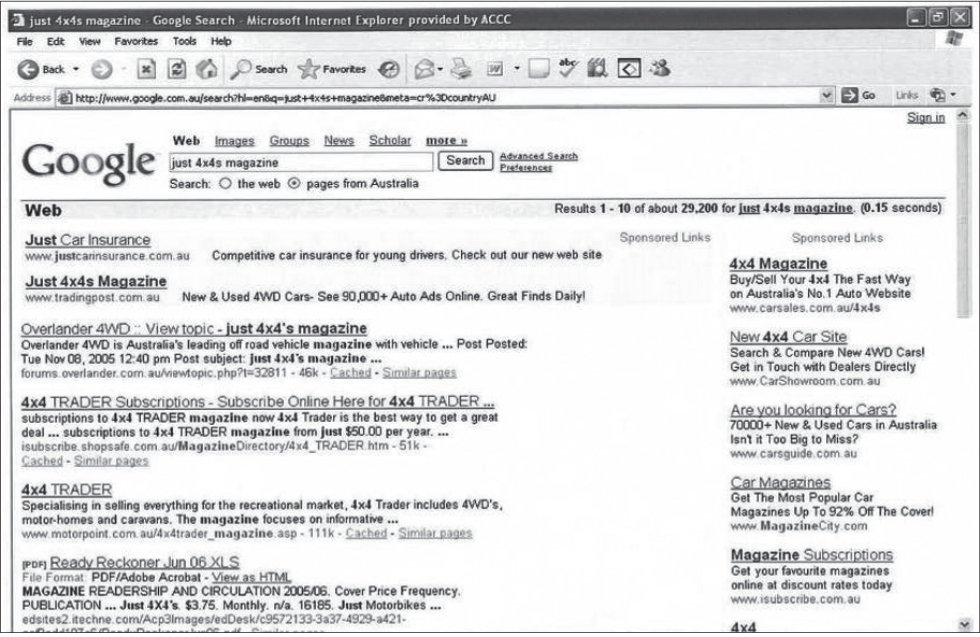This screenshot has height=637, width=980.
Task: Print the current page
Action: coord(462,69)
